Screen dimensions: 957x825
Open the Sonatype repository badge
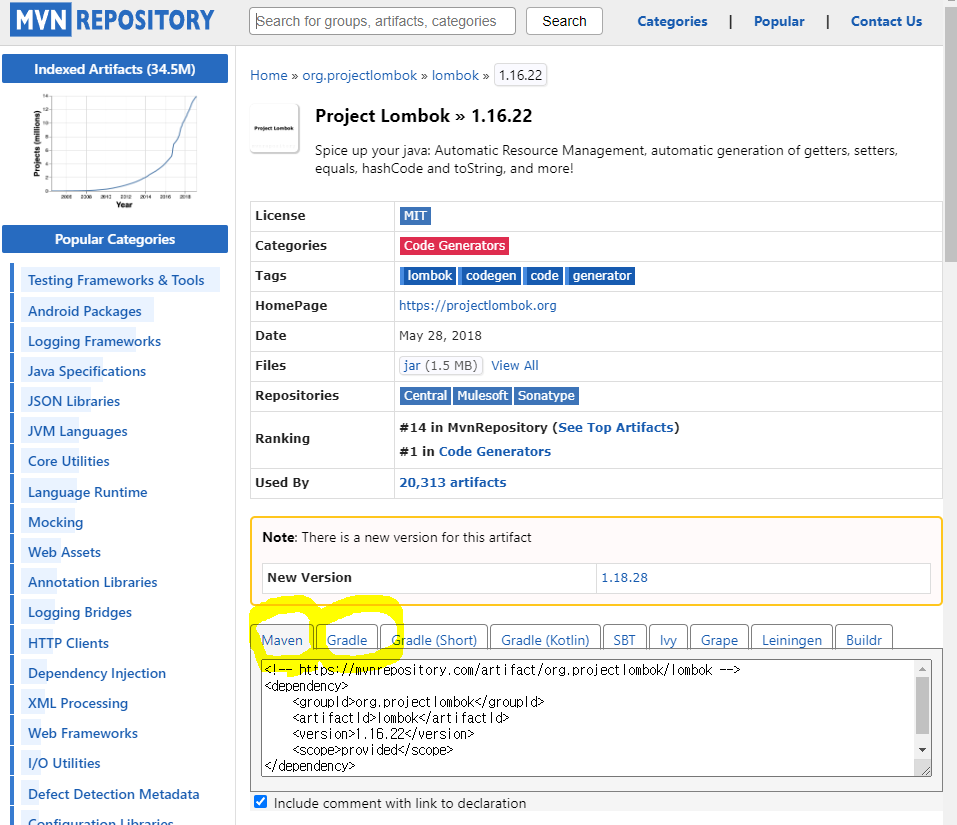tap(546, 395)
